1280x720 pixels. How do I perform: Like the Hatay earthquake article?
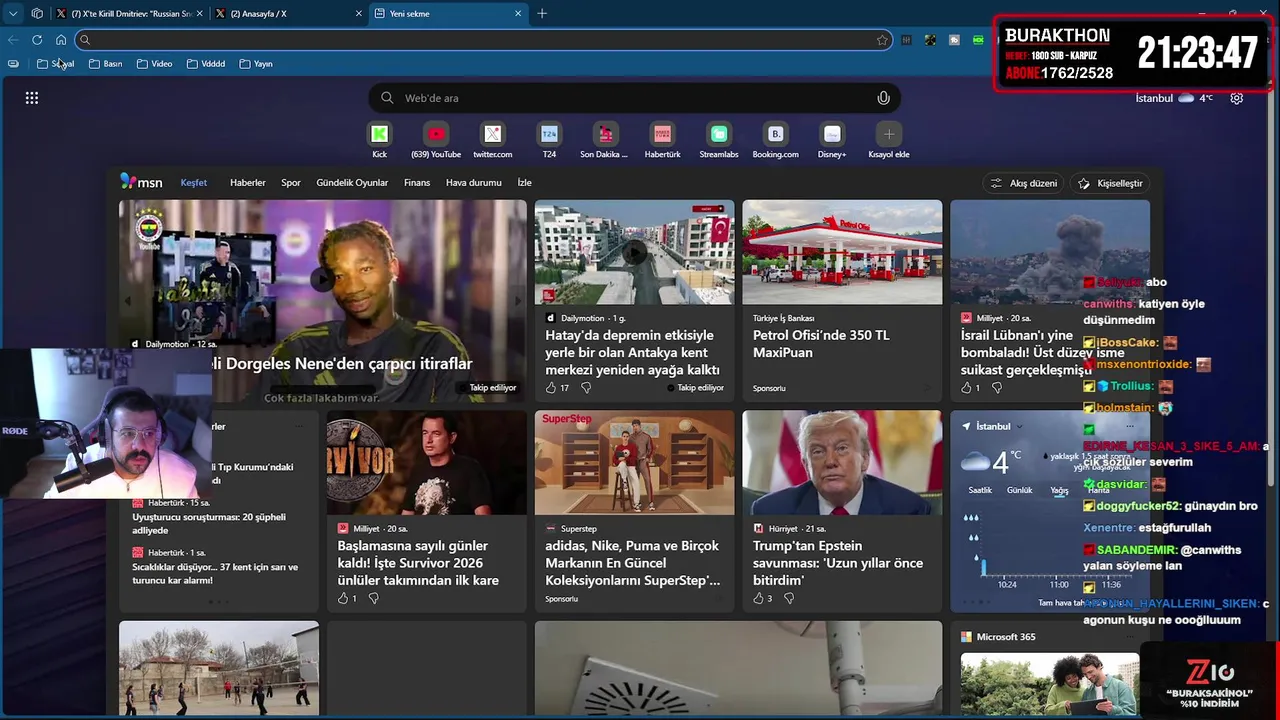click(551, 388)
